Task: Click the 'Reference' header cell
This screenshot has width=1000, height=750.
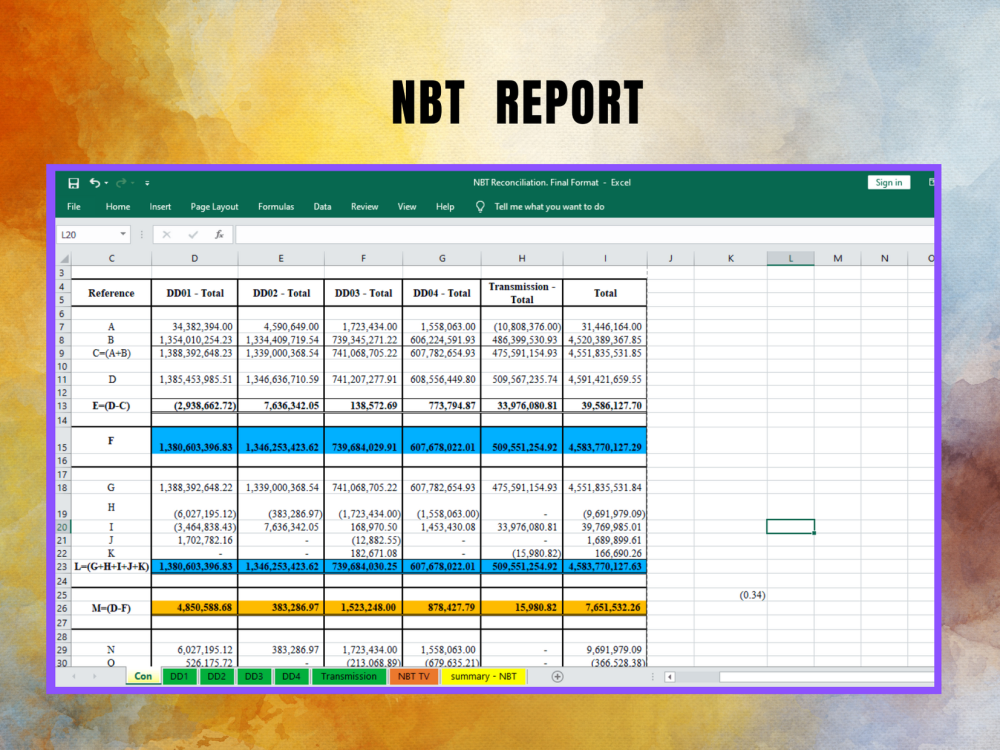Action: (111, 293)
